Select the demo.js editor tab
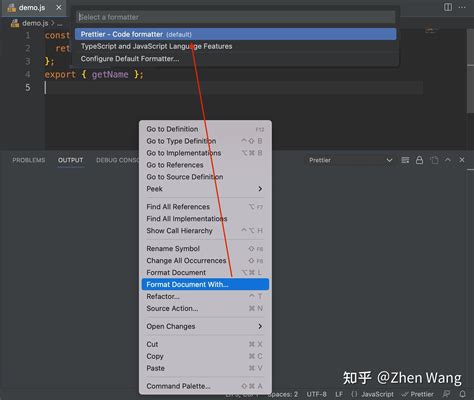The width and height of the screenshot is (474, 400). tap(34, 8)
